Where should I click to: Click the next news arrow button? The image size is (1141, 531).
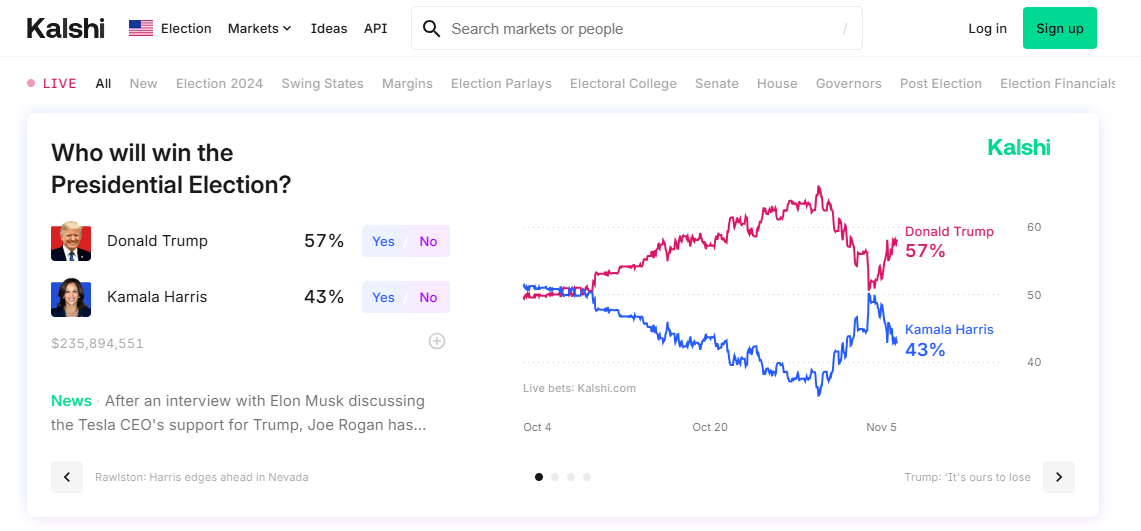point(1059,477)
